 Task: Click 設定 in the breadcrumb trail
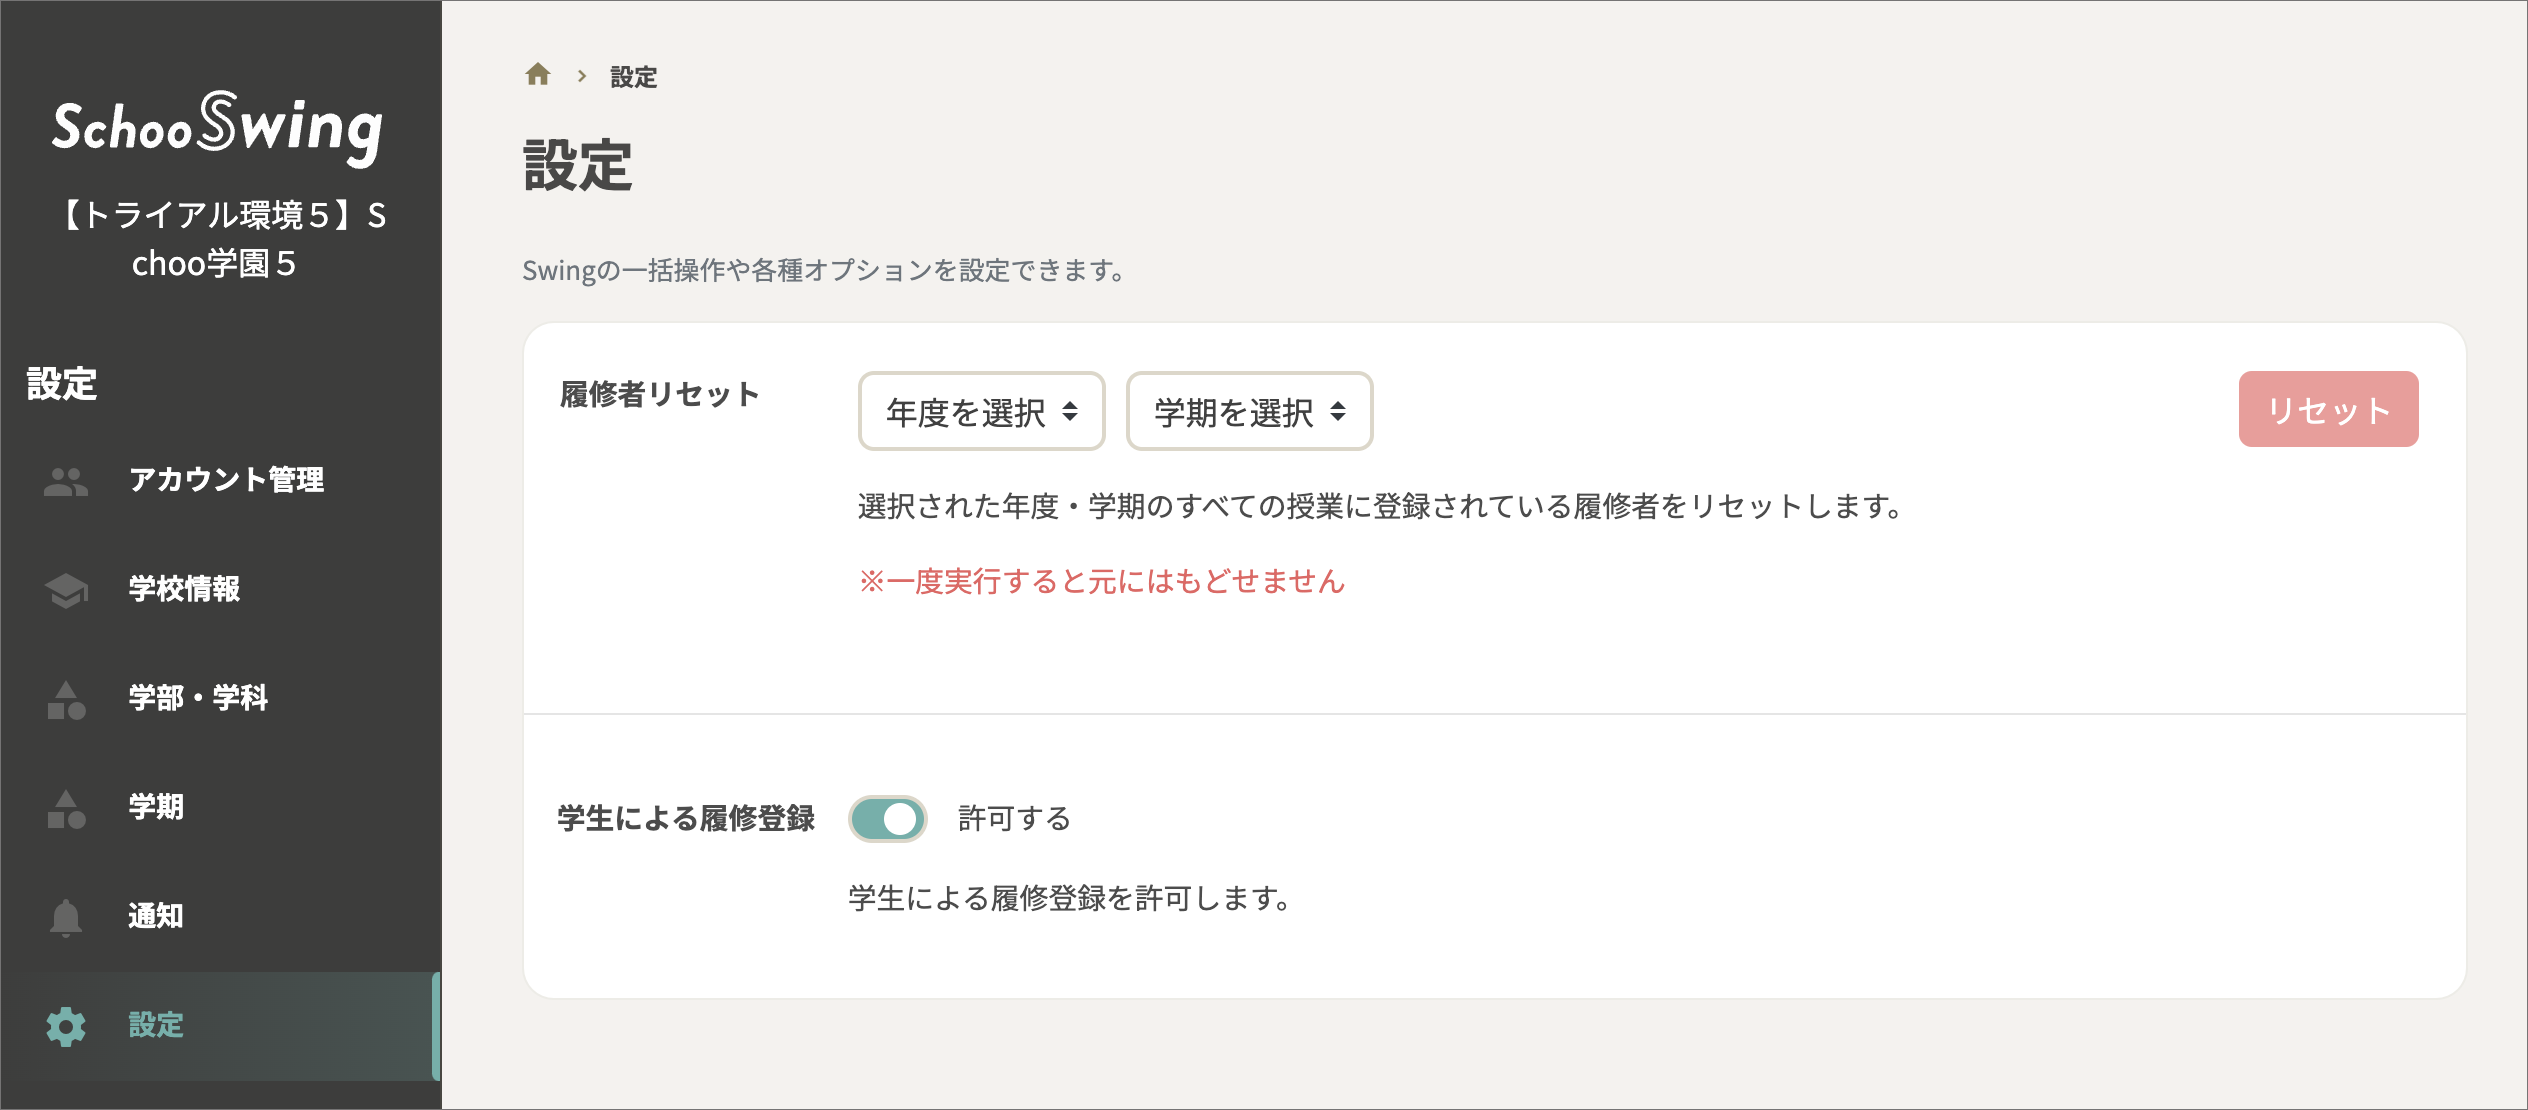632,75
